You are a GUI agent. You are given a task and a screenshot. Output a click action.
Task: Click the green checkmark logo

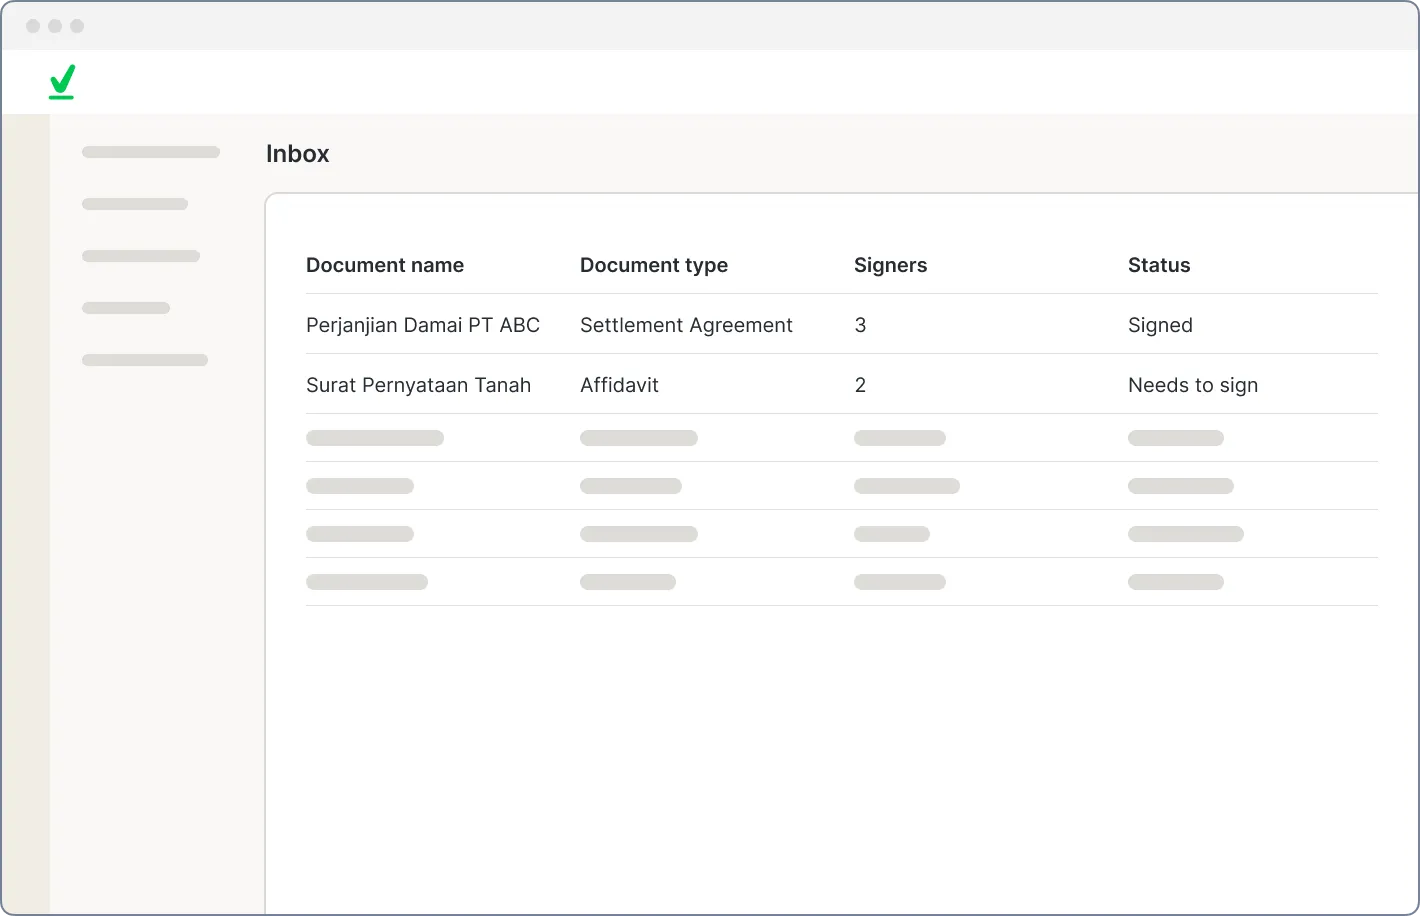[62, 82]
